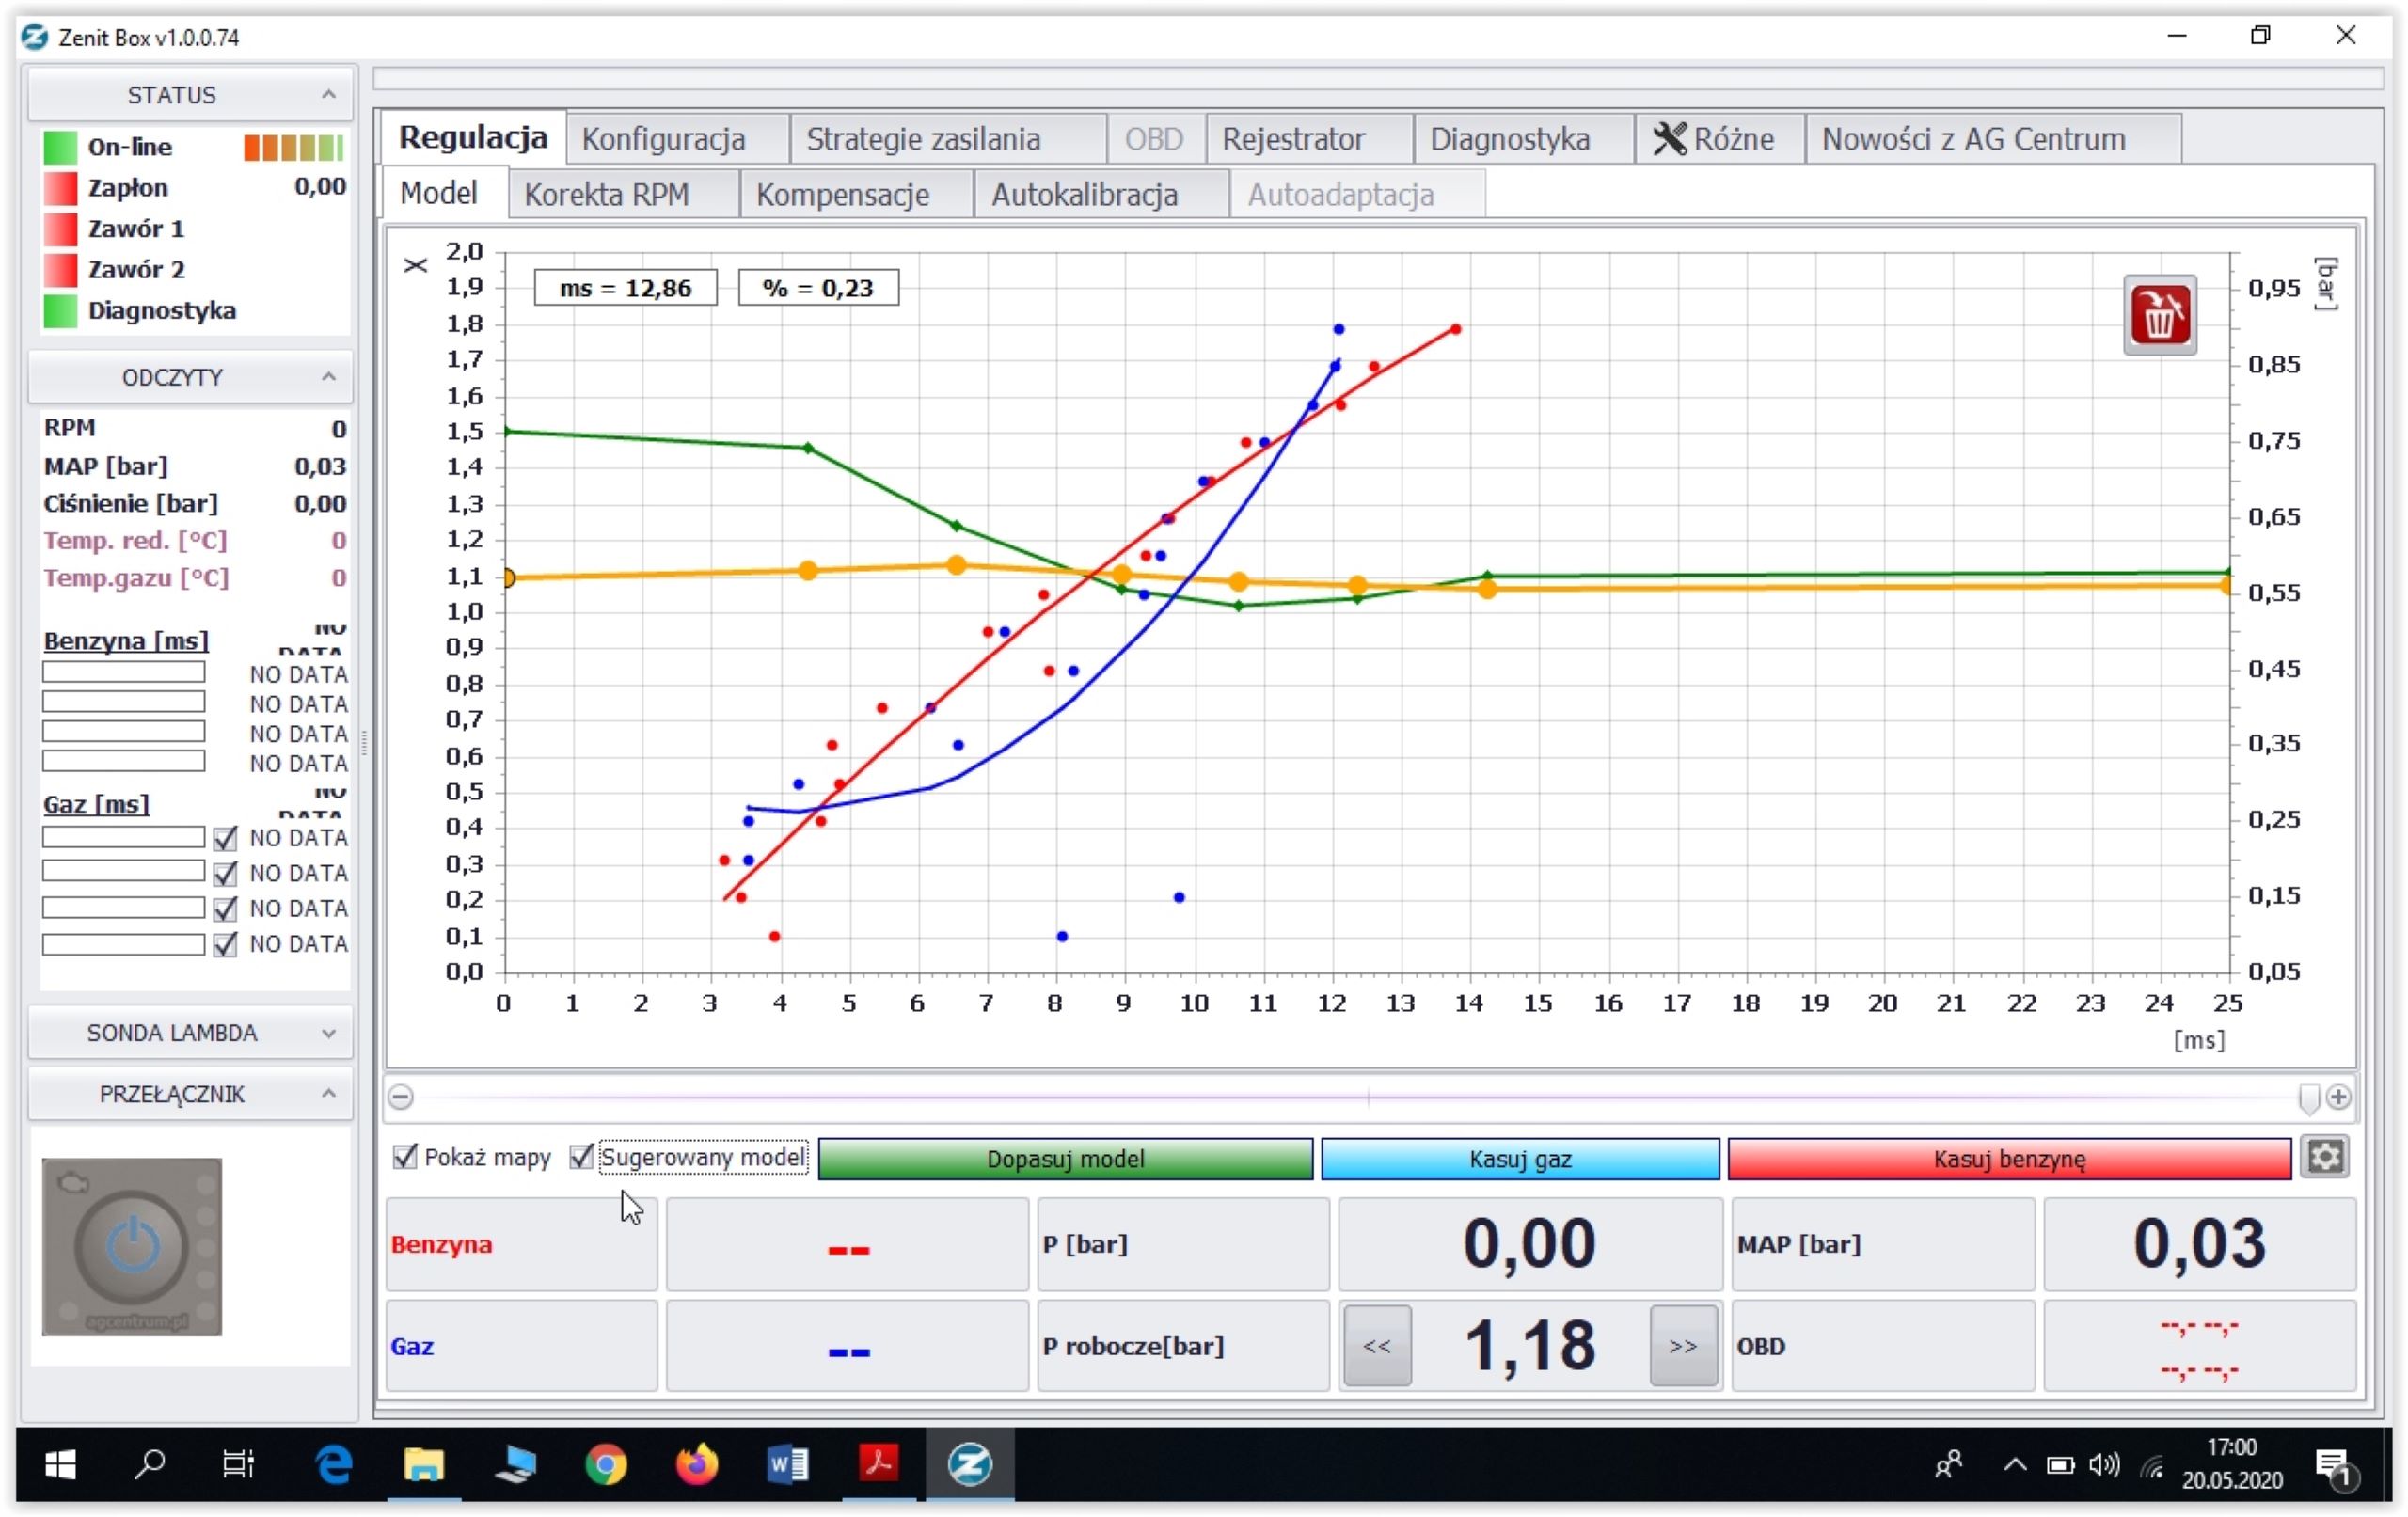Toggle the first Gaz injector checkbox
The width and height of the screenshot is (2408, 1517).
point(225,838)
